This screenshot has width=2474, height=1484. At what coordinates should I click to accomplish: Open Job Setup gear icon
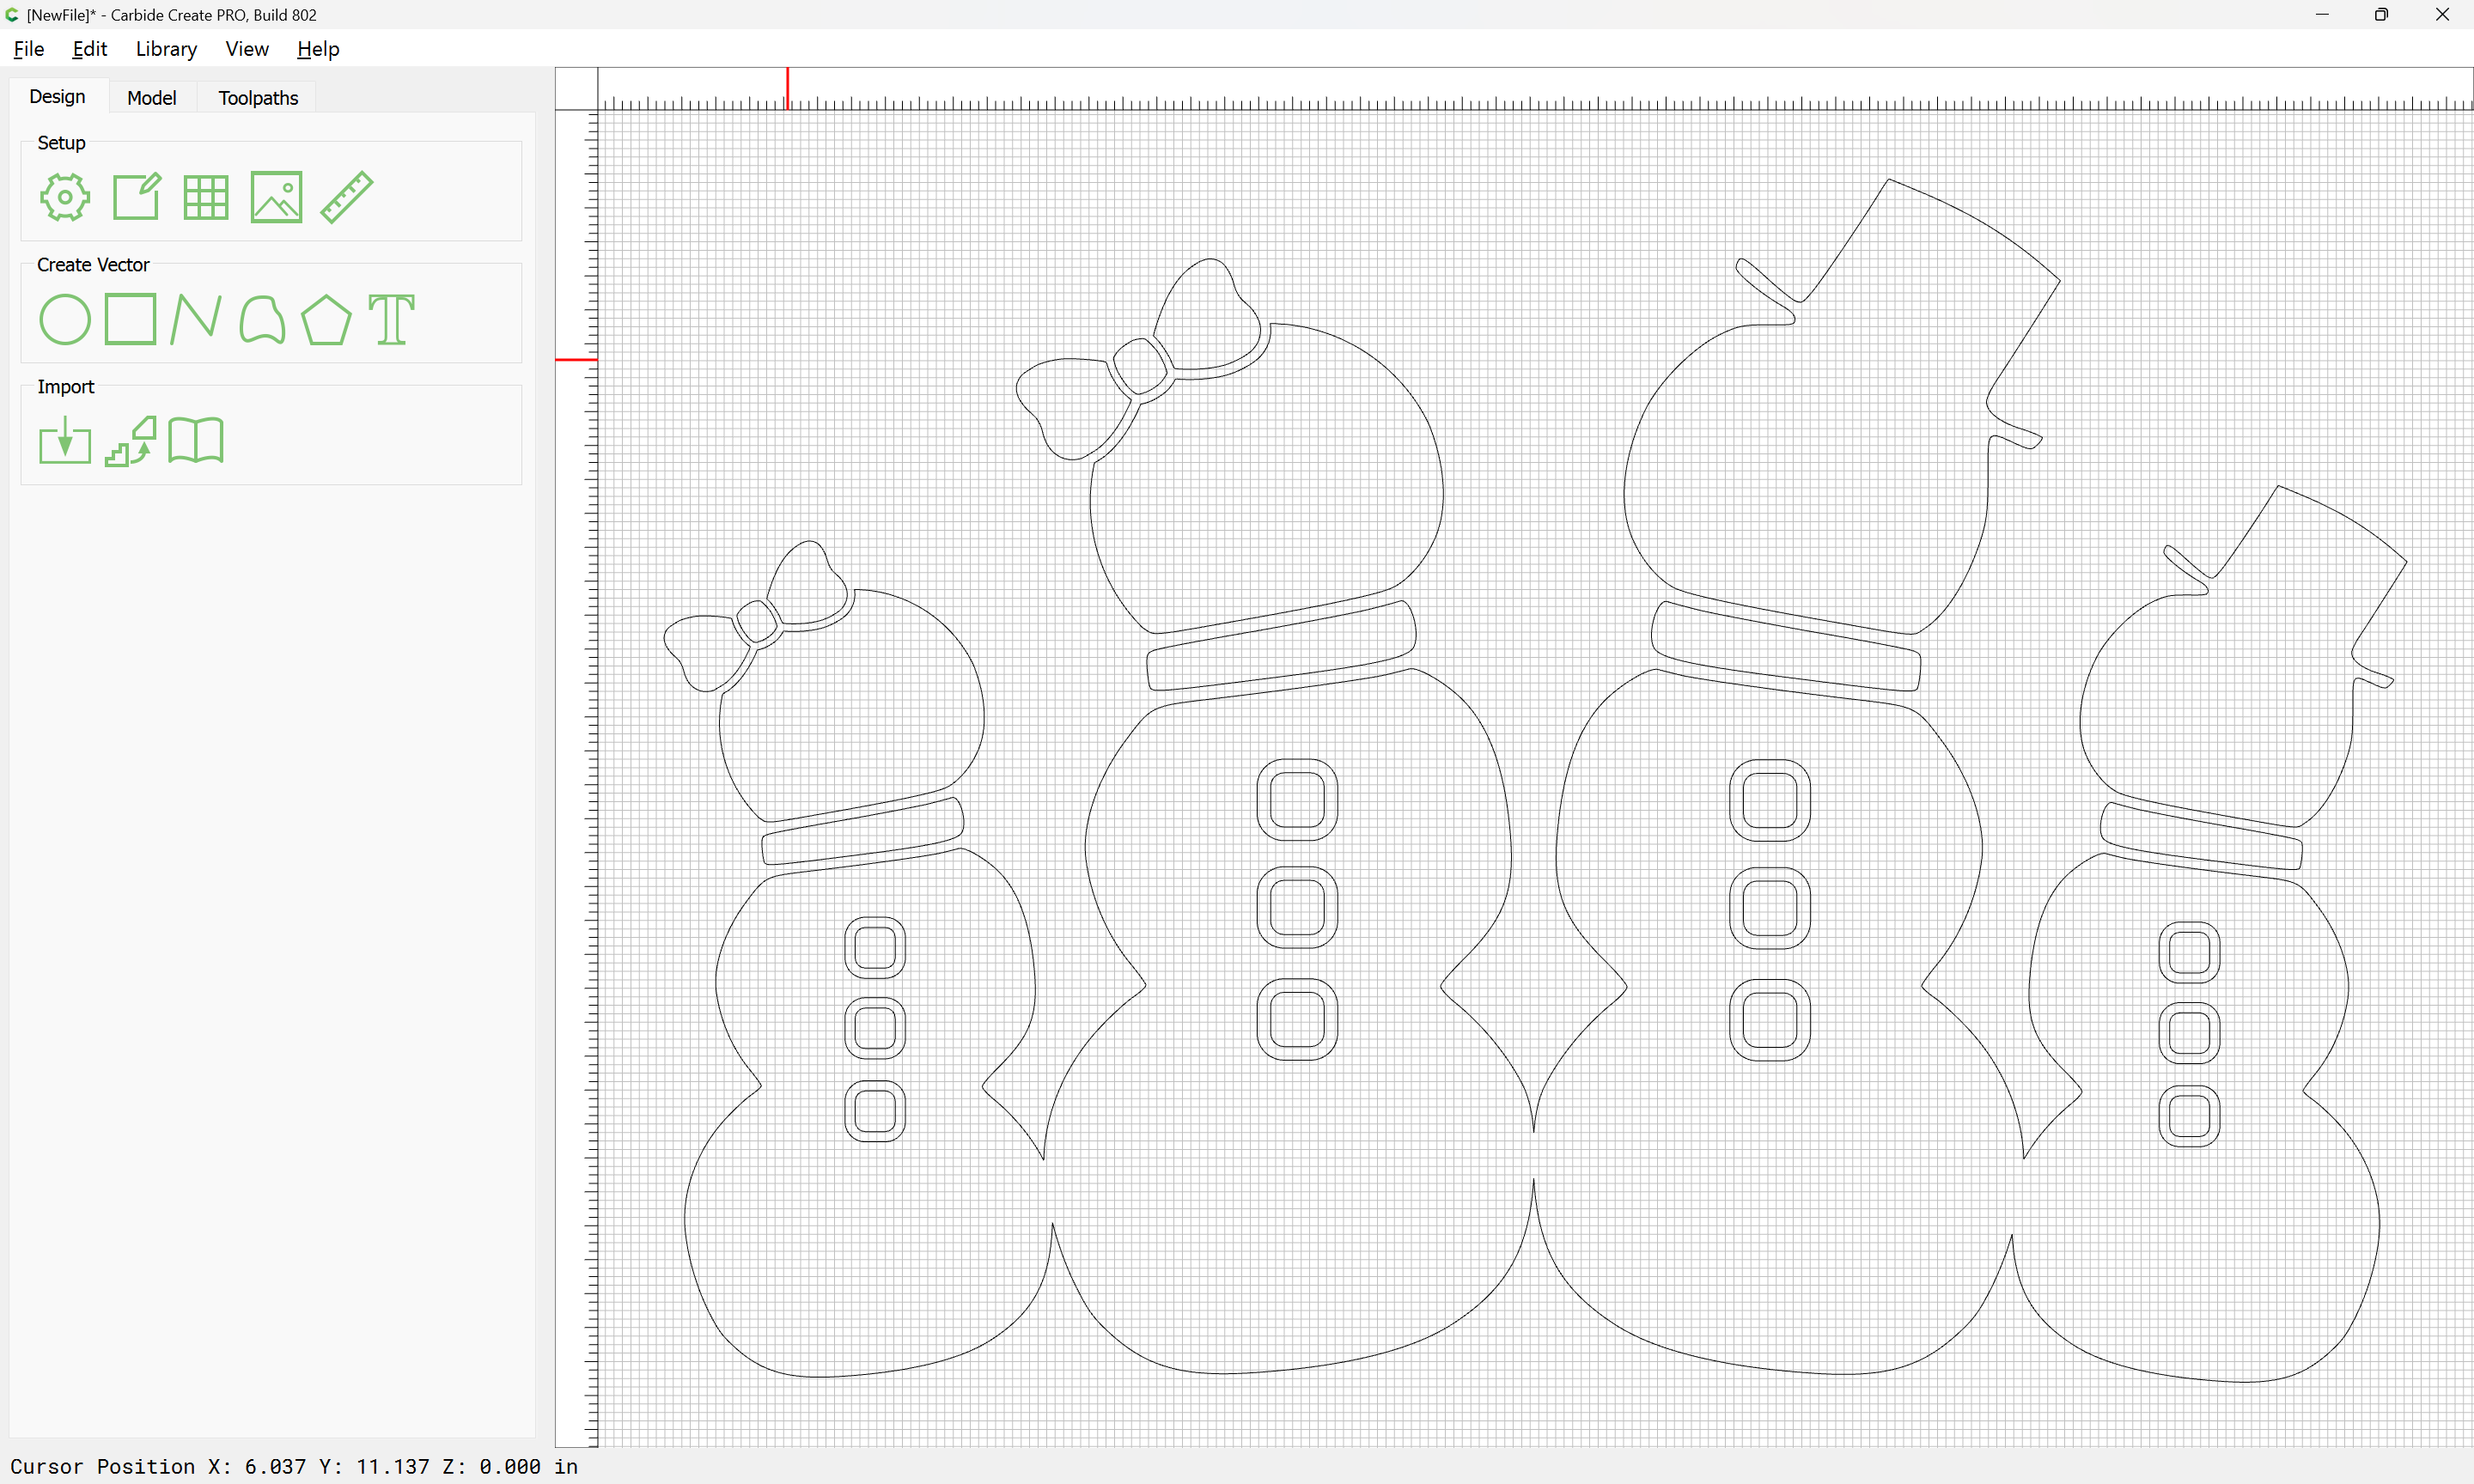pos(65,197)
